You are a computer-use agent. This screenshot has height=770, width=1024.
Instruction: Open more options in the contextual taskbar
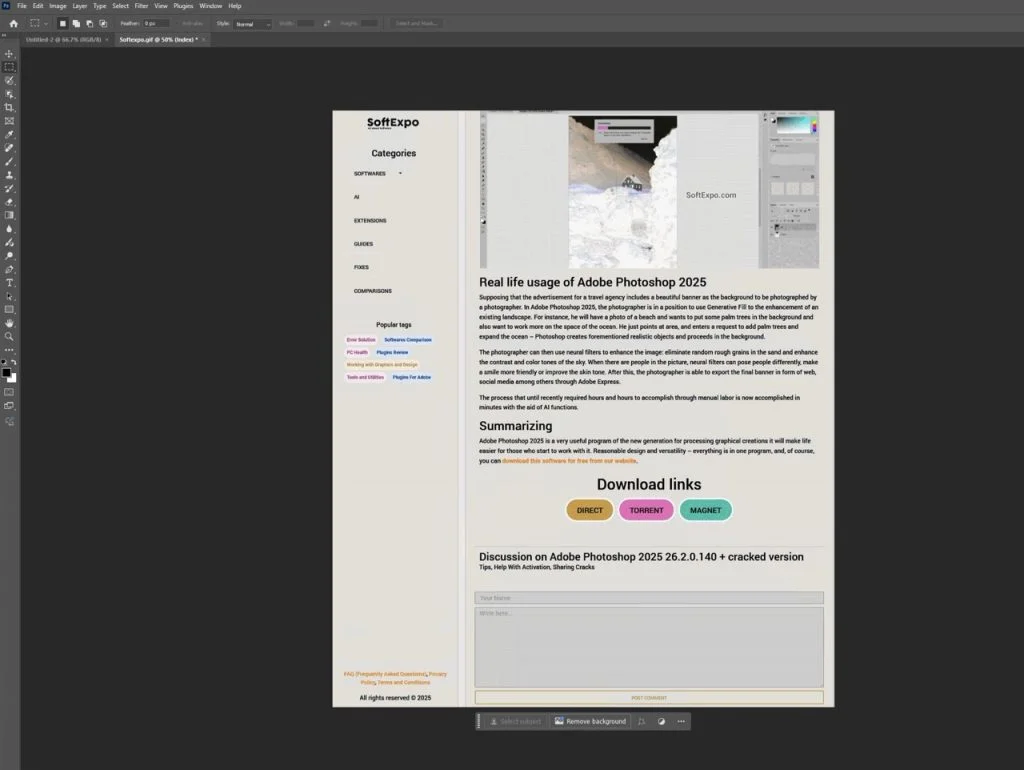681,721
